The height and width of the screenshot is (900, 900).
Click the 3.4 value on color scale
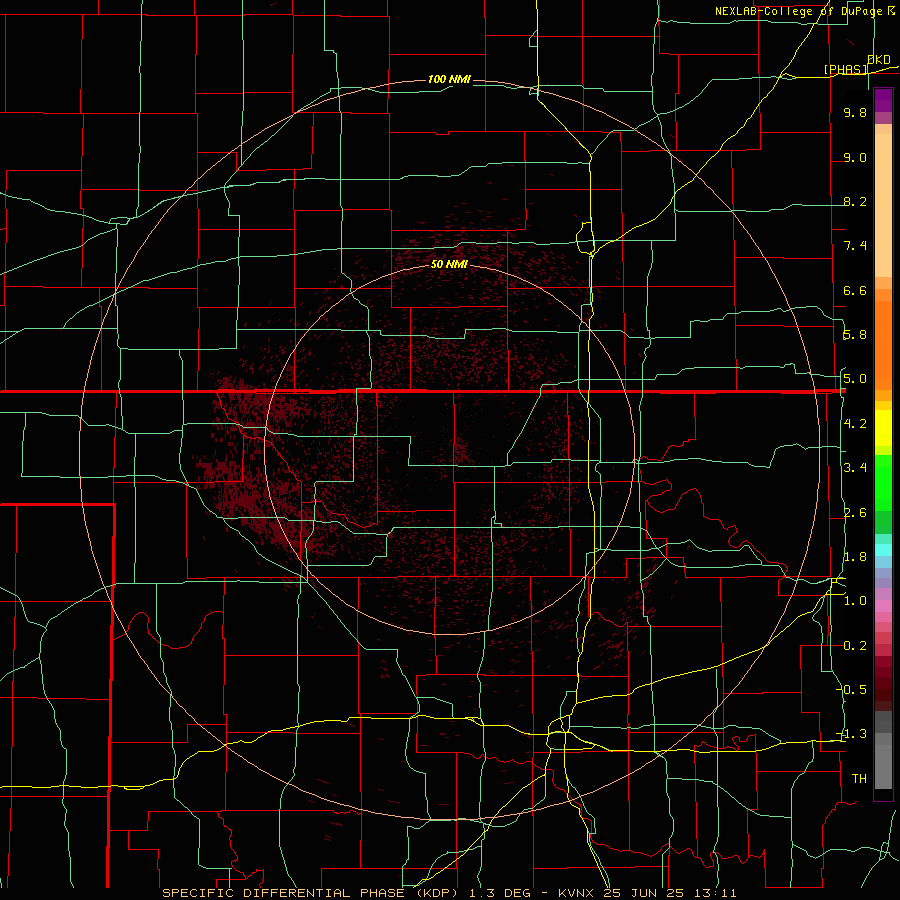coord(855,468)
